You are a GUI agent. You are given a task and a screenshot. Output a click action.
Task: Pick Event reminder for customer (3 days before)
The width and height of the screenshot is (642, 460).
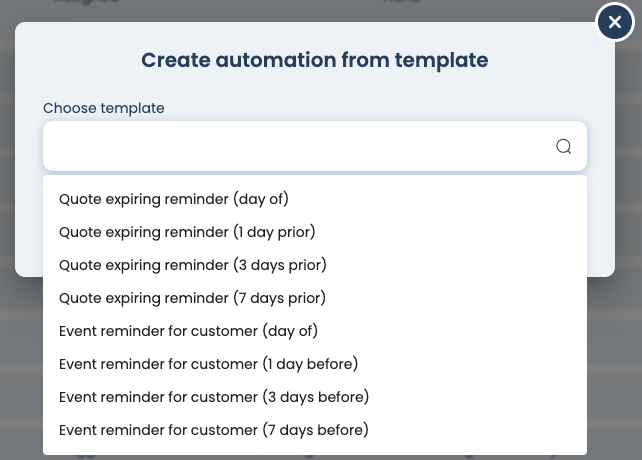(x=214, y=397)
